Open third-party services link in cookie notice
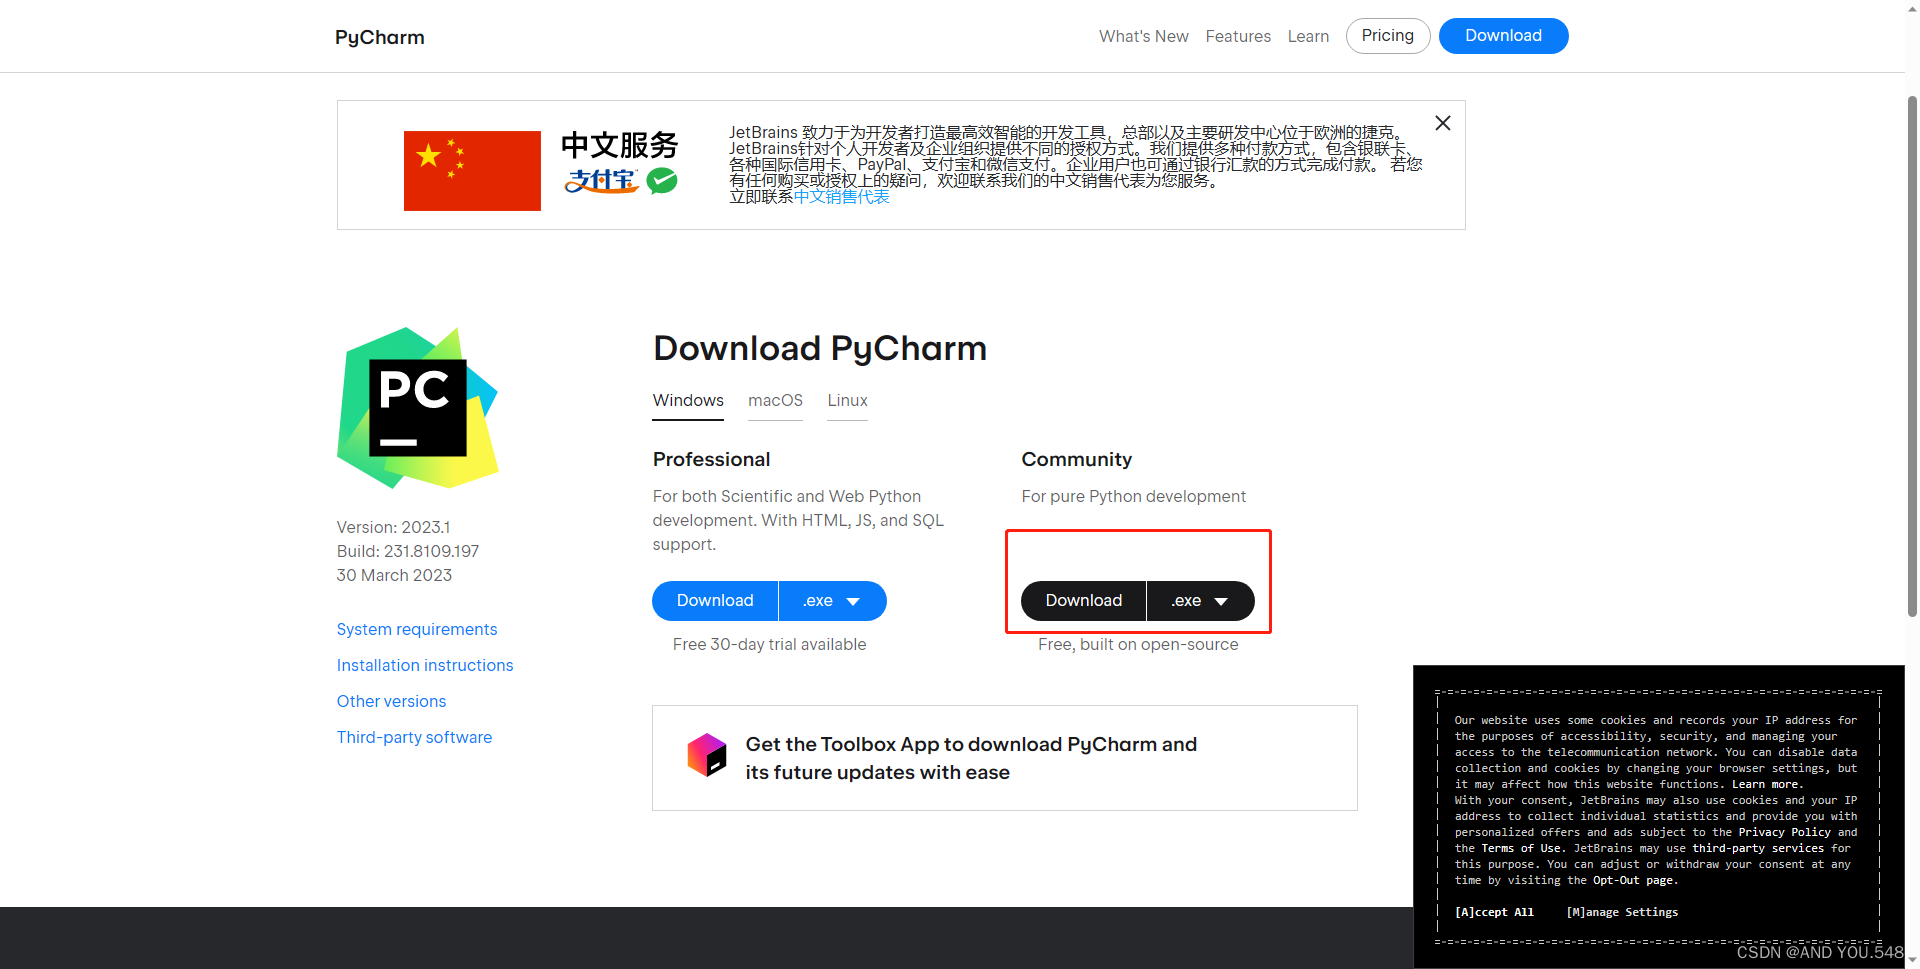This screenshot has height=969, width=1920. 1758,848
